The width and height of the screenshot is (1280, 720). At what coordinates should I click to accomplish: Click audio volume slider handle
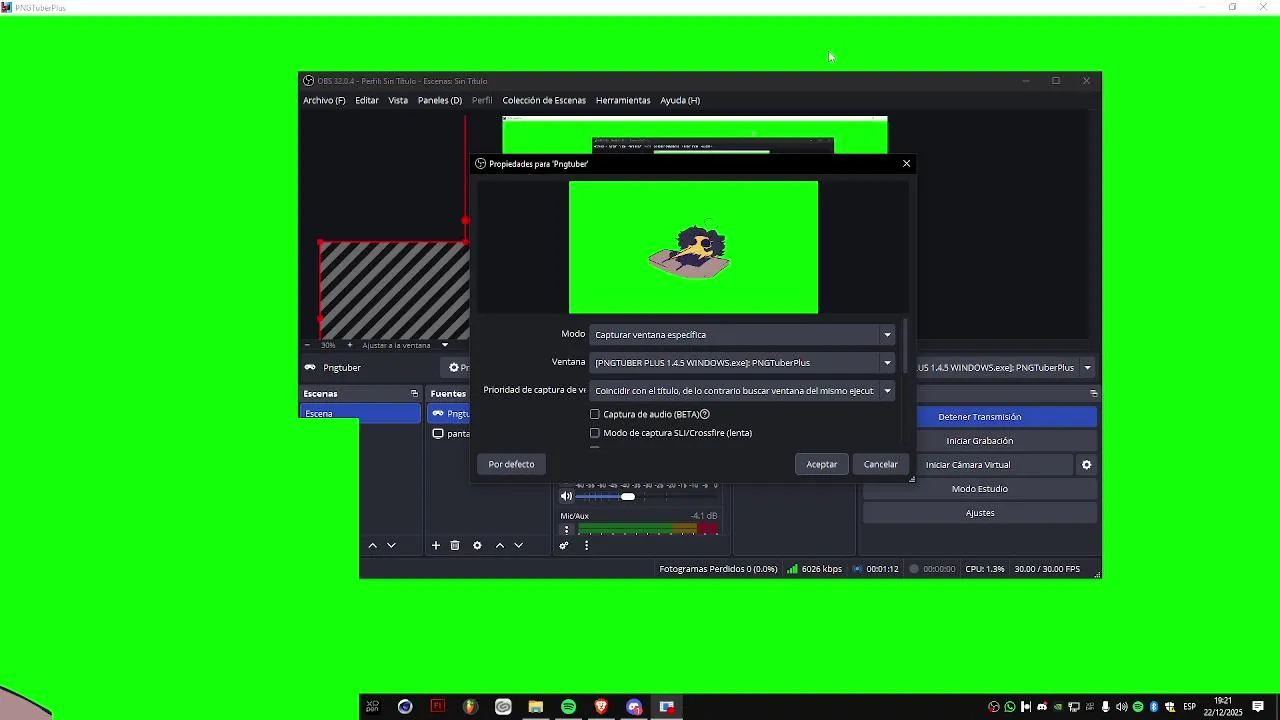coord(628,496)
